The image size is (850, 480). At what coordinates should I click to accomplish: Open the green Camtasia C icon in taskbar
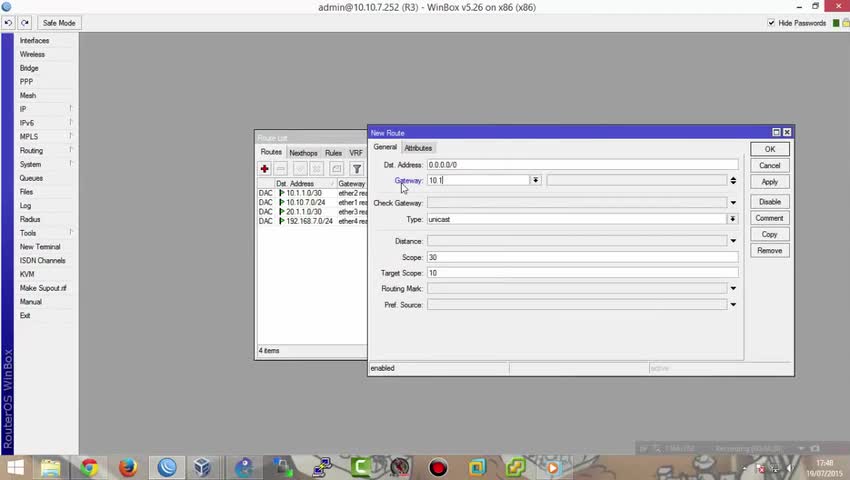click(360, 467)
